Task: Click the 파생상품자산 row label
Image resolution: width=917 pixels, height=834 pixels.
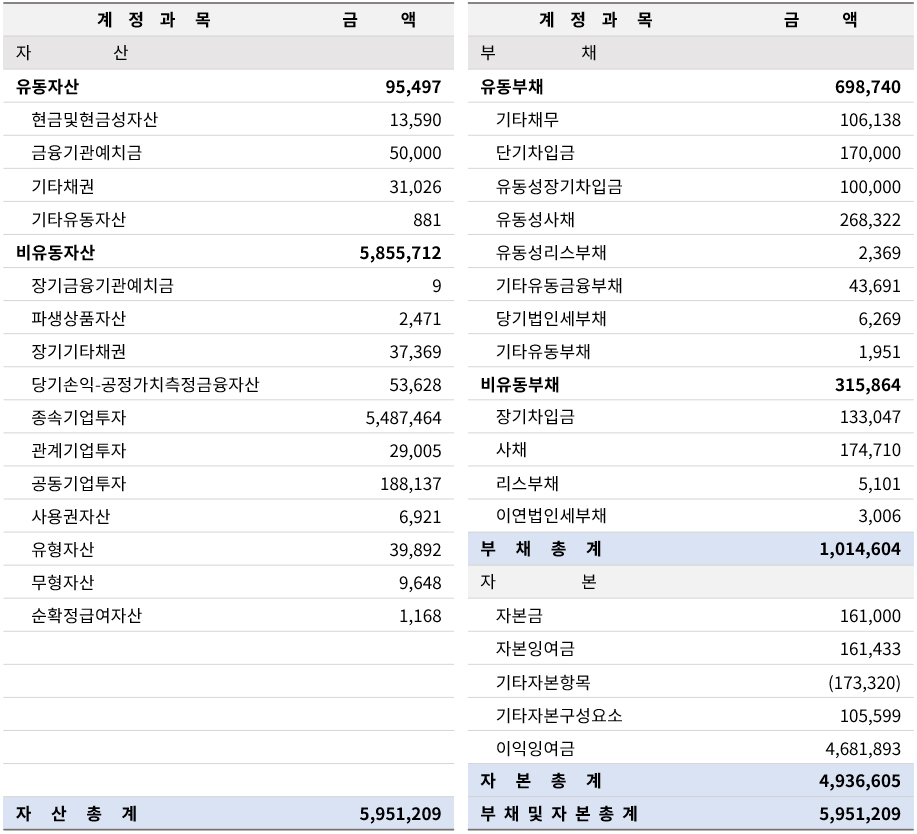Action: pos(78,319)
